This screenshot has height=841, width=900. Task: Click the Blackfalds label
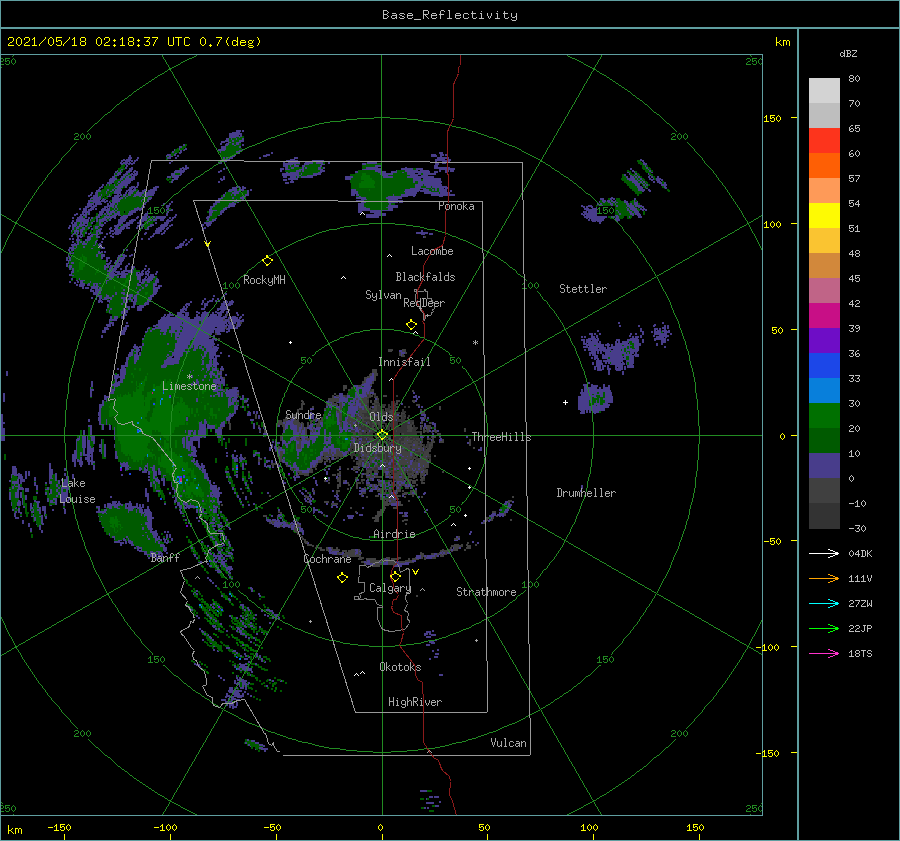click(x=425, y=277)
